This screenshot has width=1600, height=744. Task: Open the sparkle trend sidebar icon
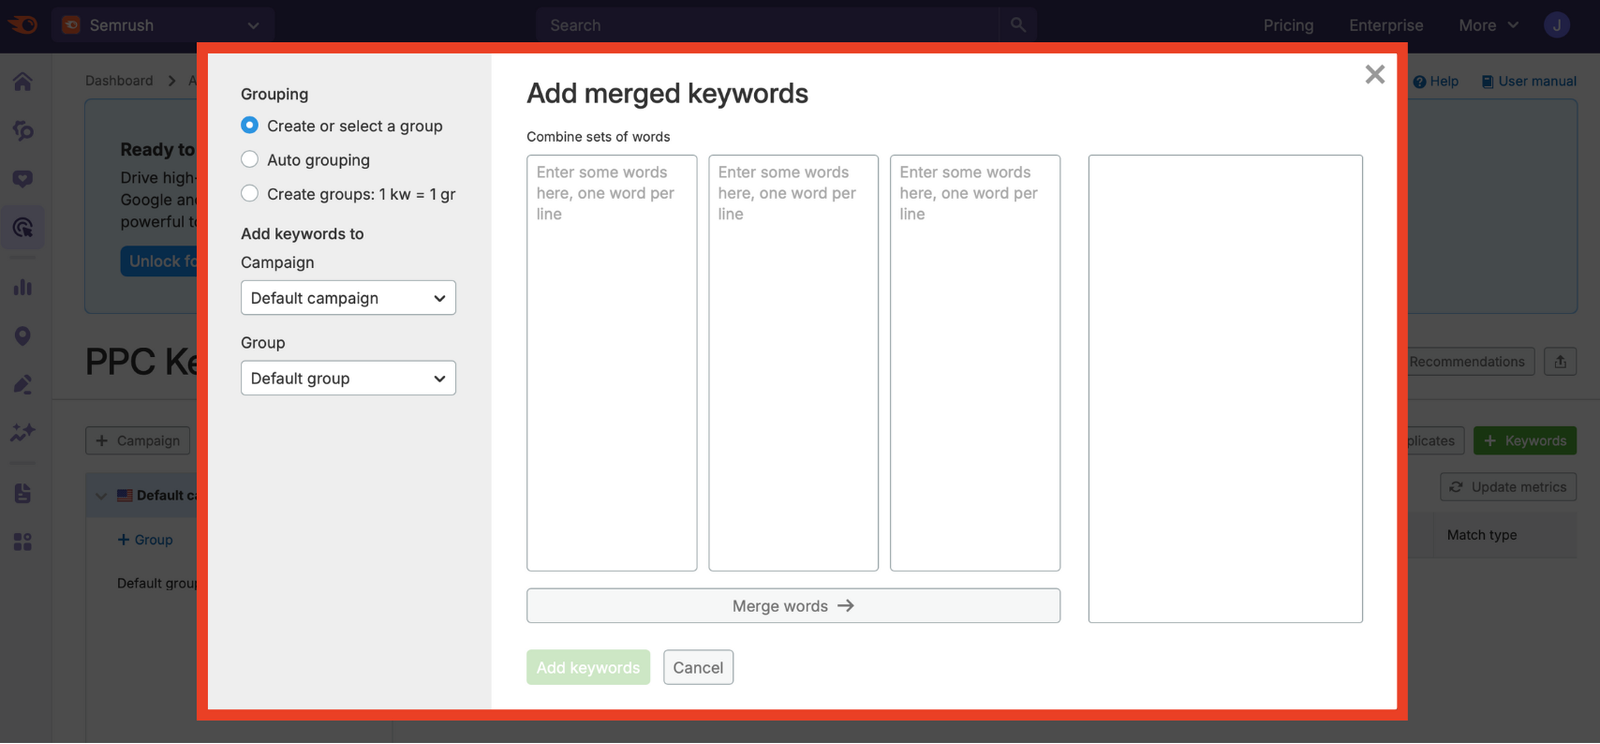(x=23, y=432)
